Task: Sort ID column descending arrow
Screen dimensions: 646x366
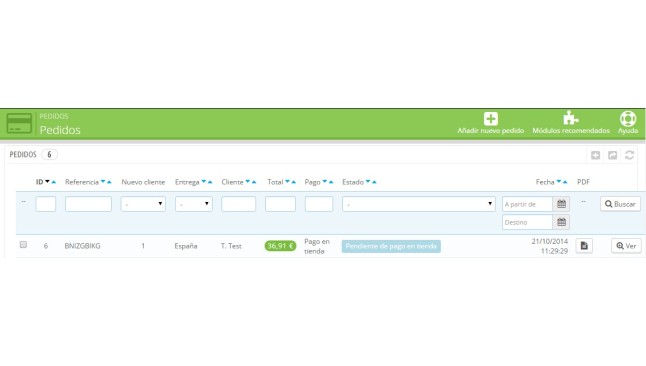Action: click(47, 181)
